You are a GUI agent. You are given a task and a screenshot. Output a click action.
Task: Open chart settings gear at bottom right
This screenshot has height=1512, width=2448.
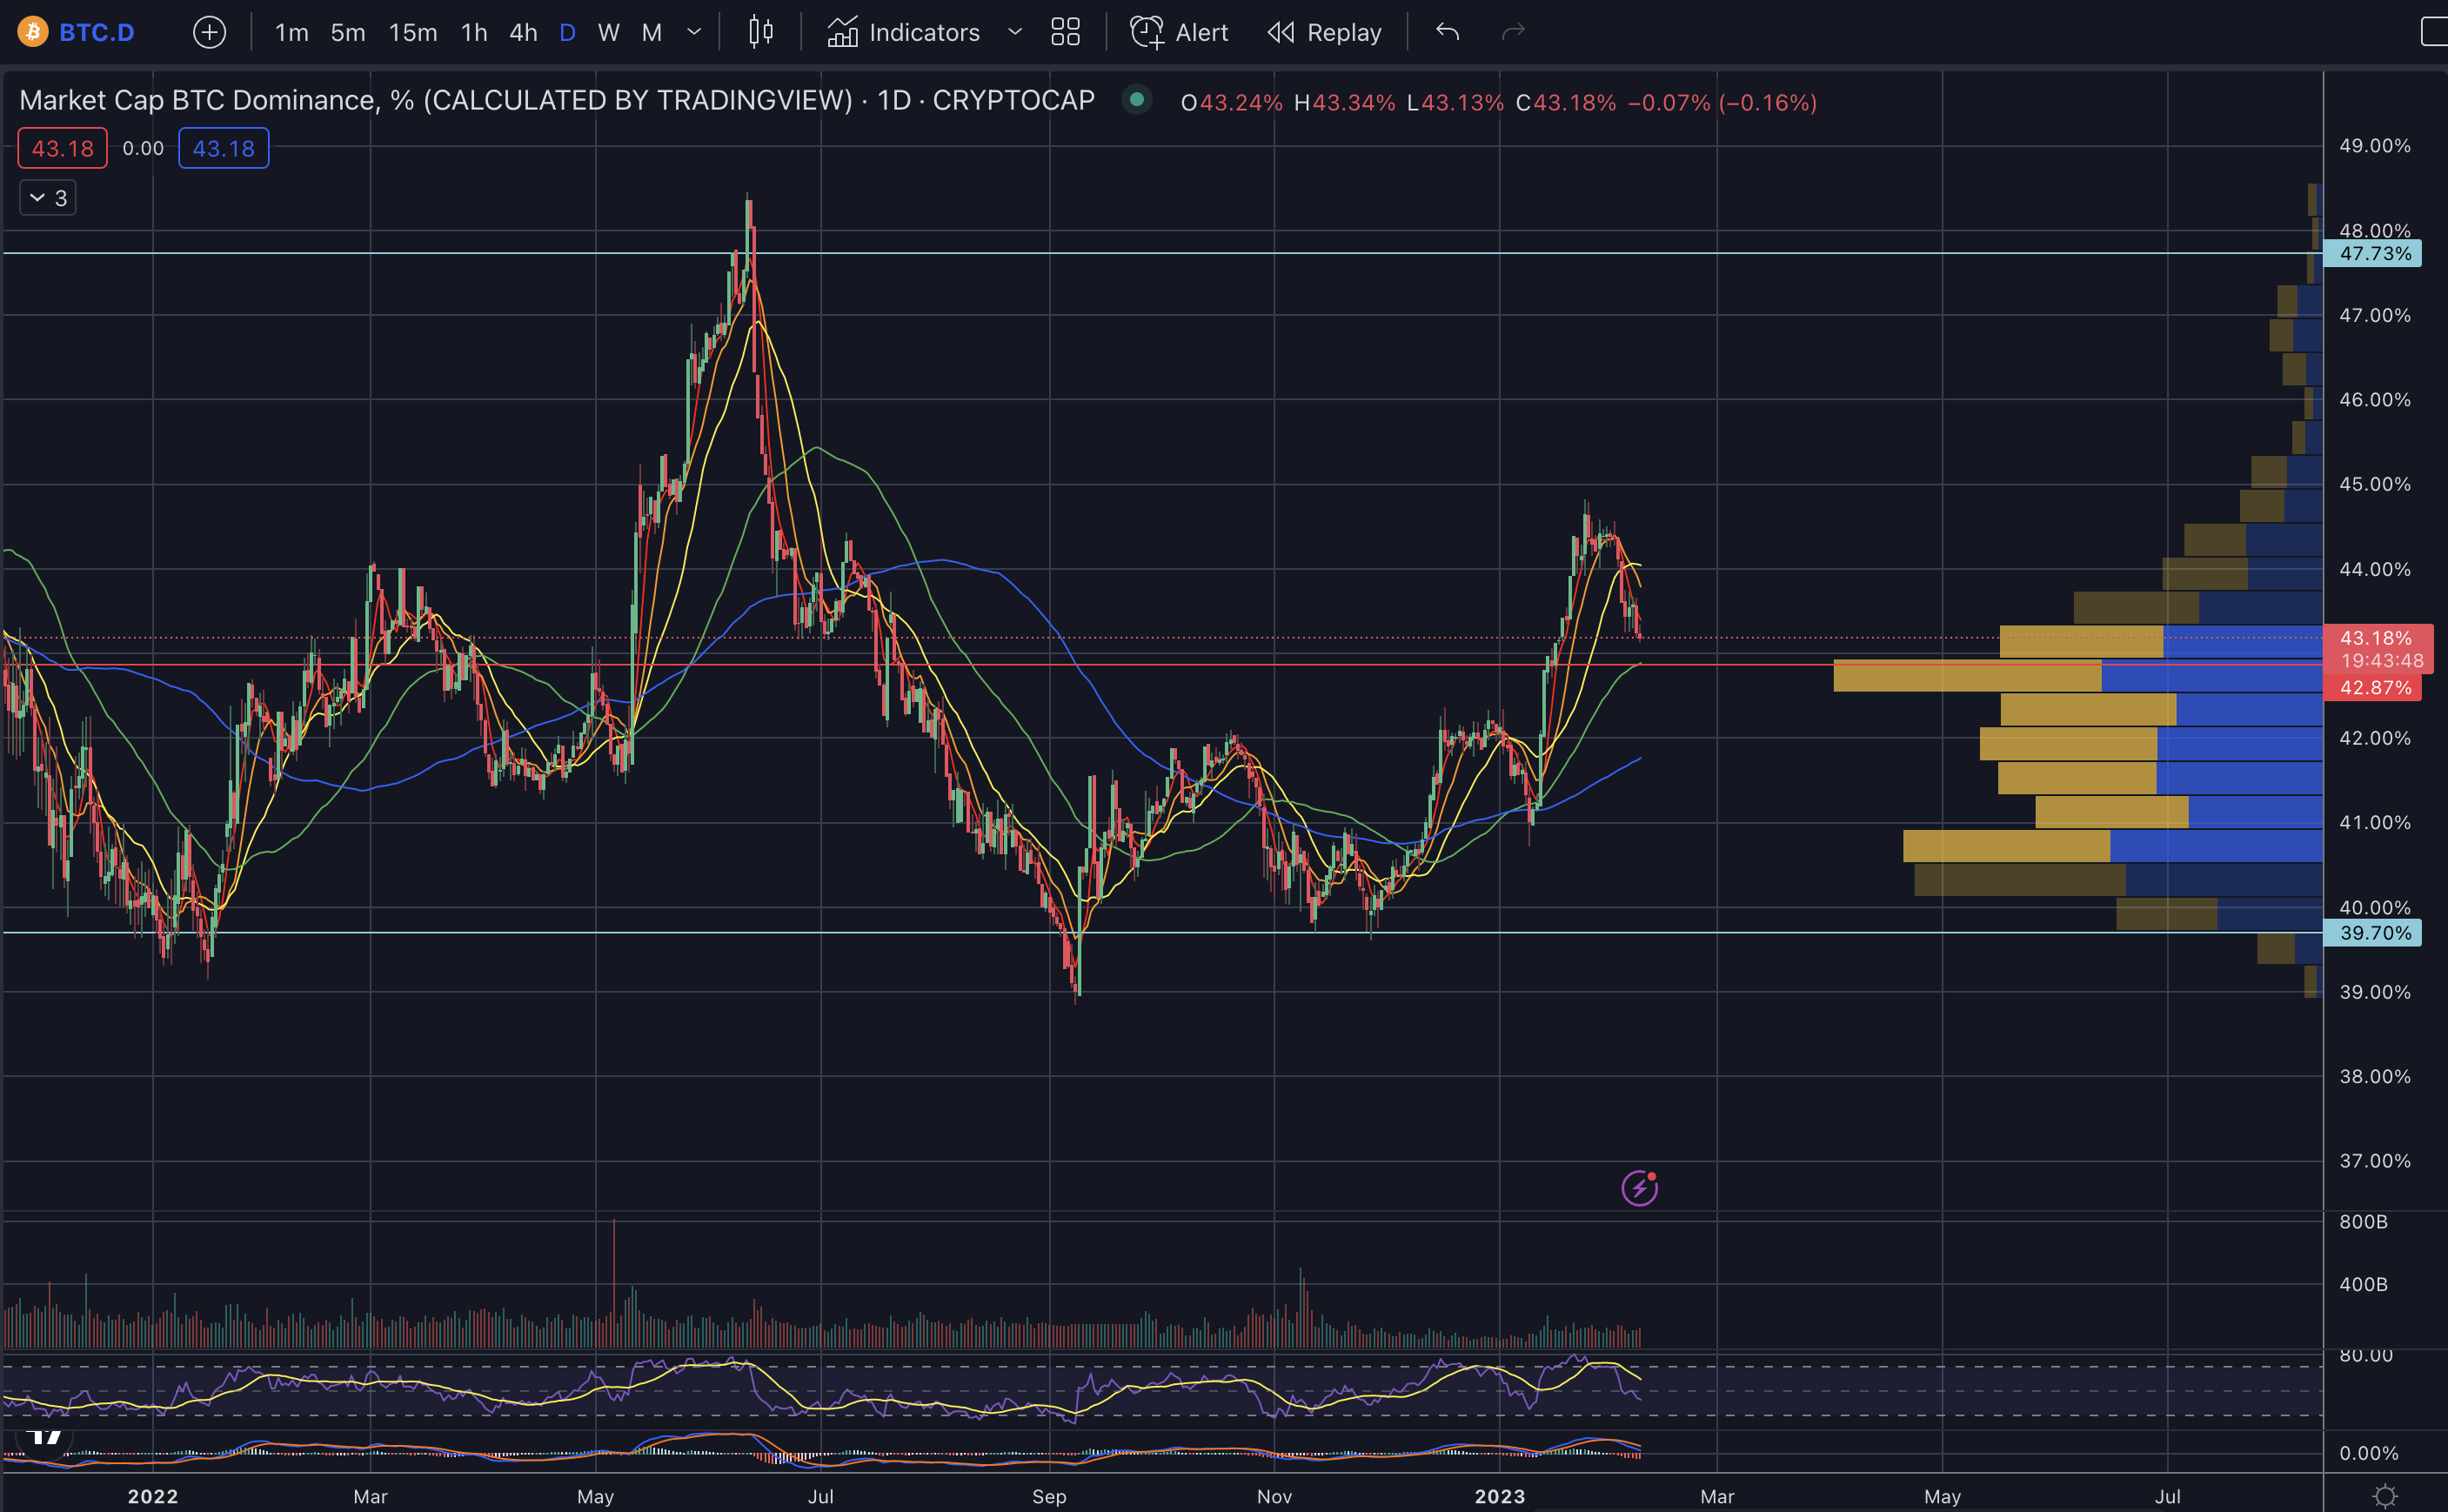click(x=2385, y=1496)
